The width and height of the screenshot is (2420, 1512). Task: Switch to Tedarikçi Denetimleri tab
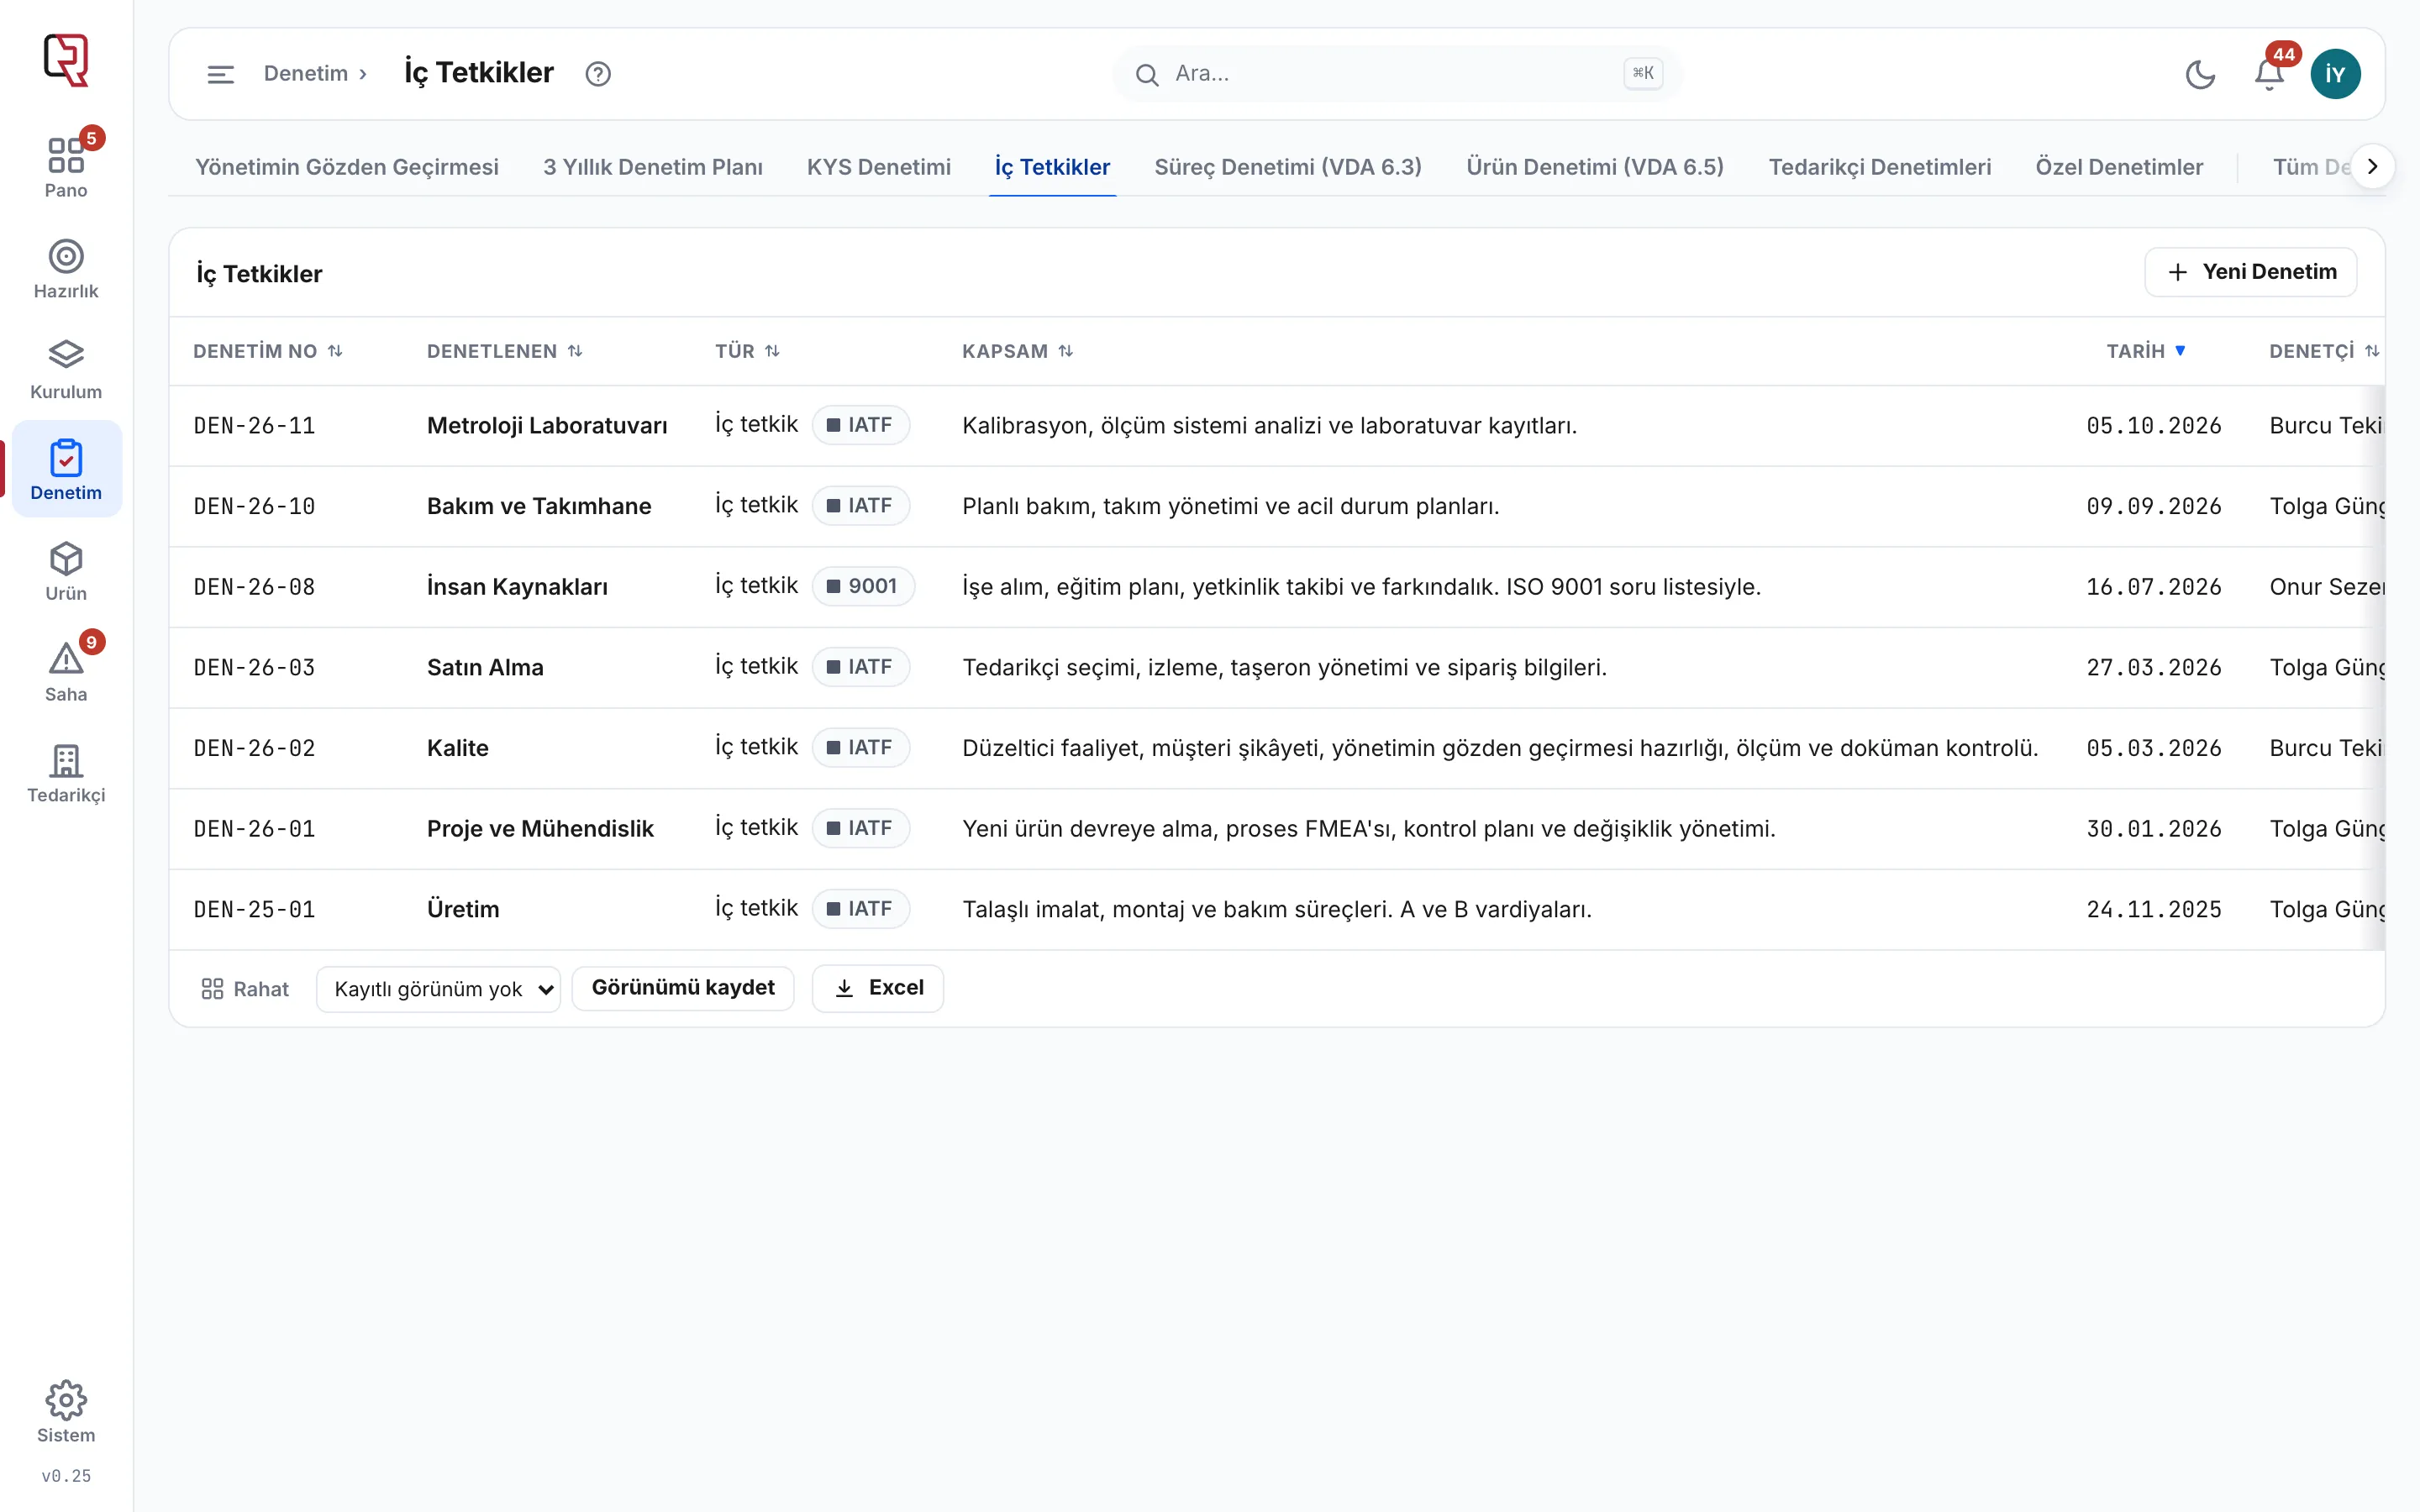point(1880,167)
